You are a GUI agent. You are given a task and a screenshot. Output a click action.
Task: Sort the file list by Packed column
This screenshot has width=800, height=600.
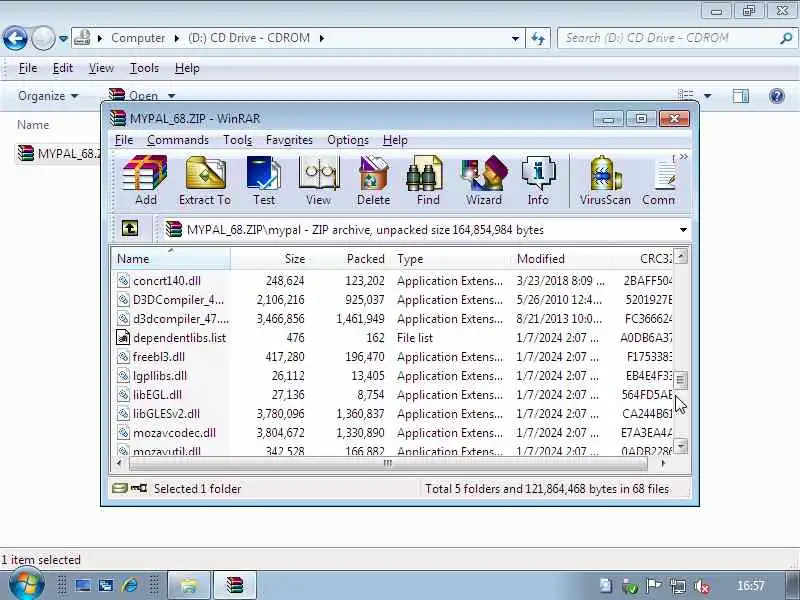point(349,259)
